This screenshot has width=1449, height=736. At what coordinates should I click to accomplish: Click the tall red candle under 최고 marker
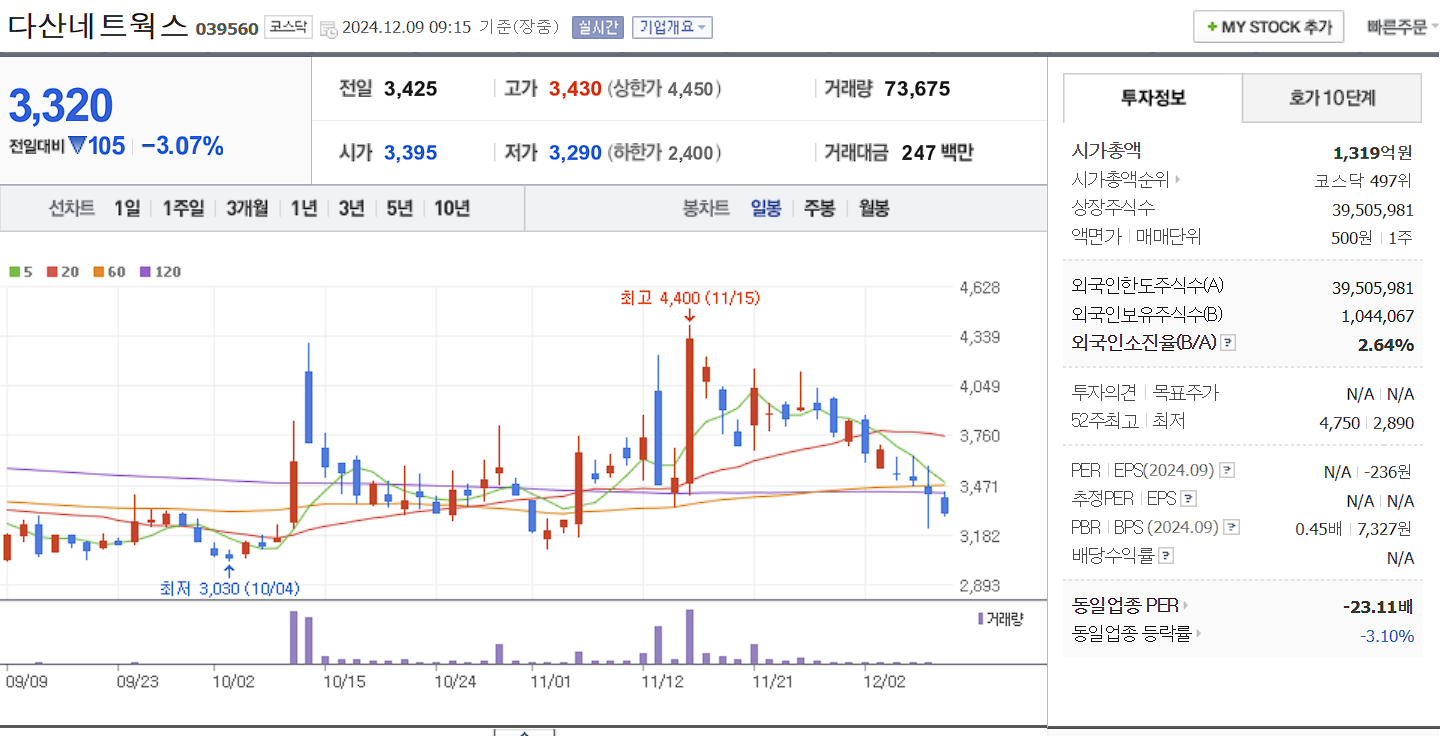tap(690, 411)
